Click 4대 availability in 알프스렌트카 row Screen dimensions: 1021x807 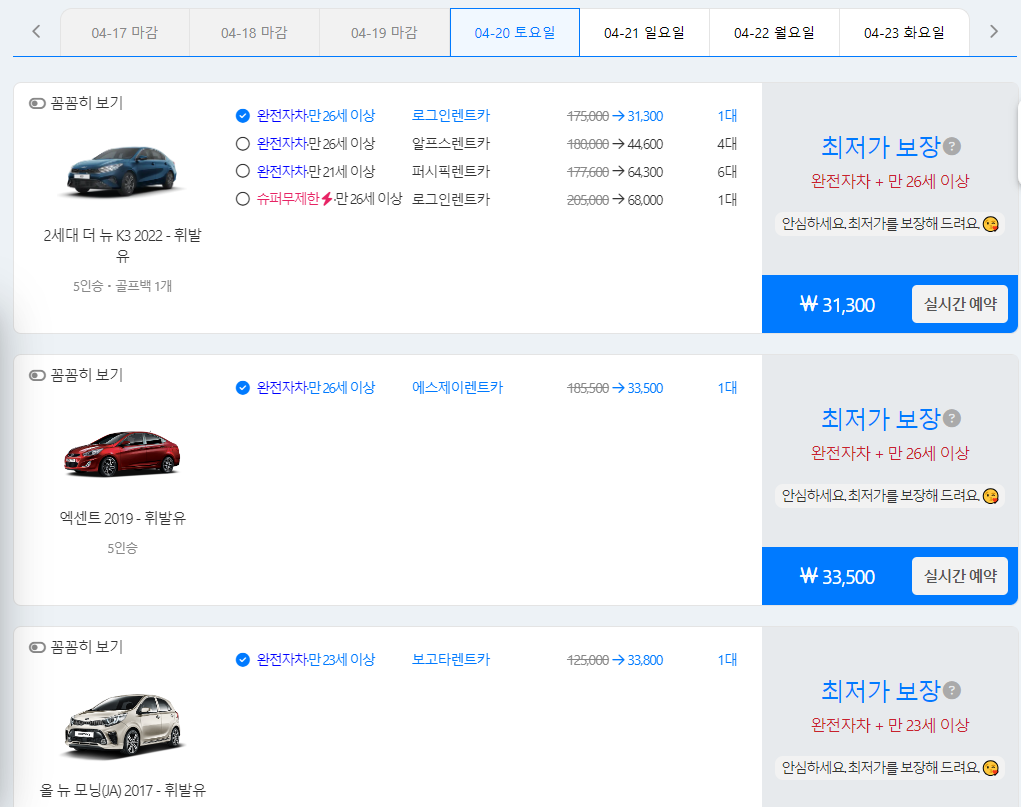coord(727,143)
